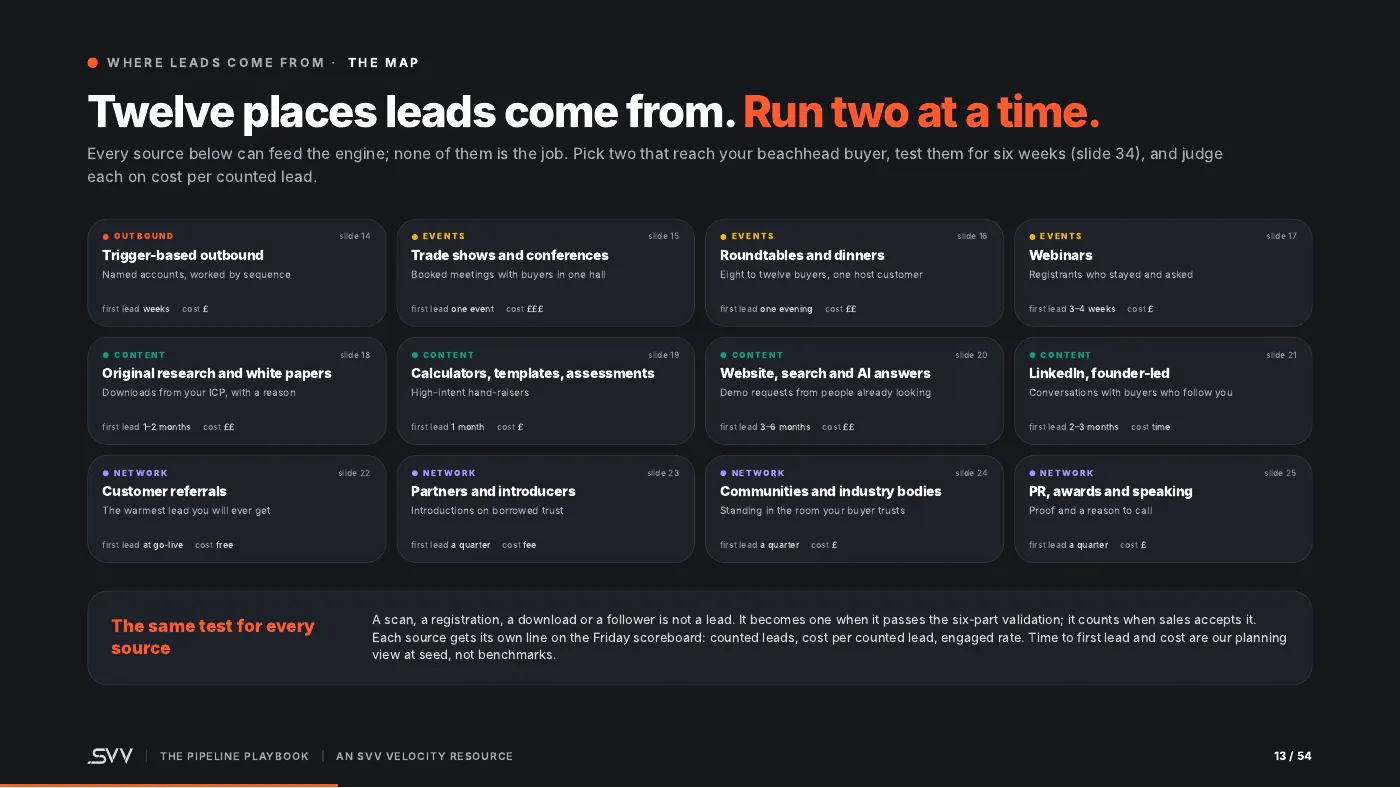Click 'cost £££' on Trade shows card
This screenshot has height=788, width=1400.
pyautogui.click(x=524, y=309)
